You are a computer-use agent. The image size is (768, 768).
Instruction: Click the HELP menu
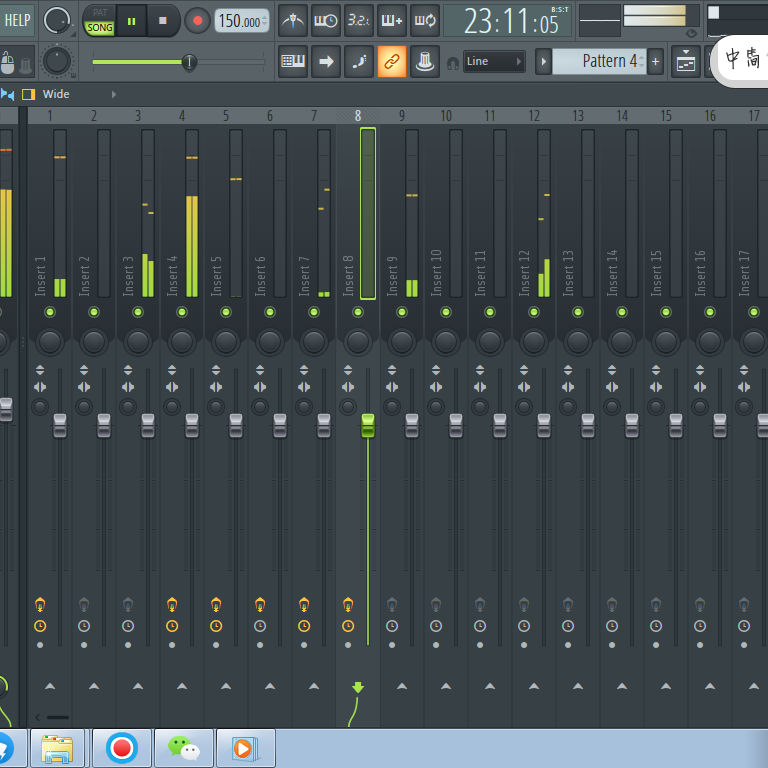[17, 21]
